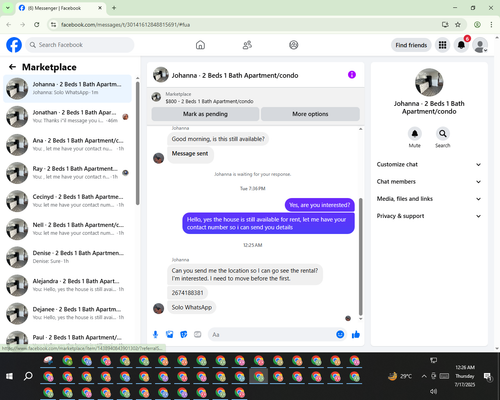The image size is (500, 400).
Task: Click the Chrome address bar URL
Action: [x=126, y=25]
